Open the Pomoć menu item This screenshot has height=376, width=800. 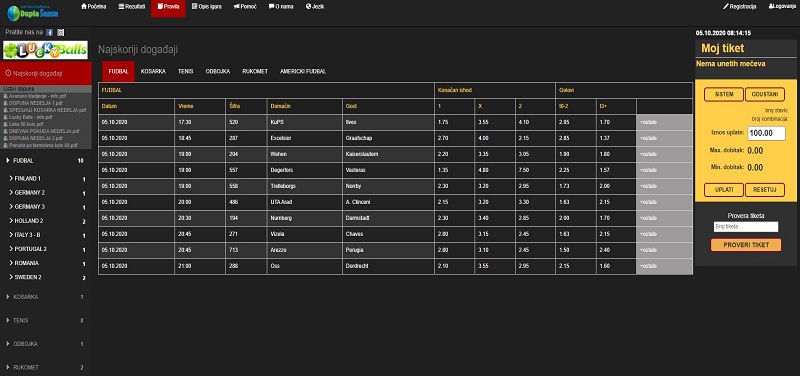tap(245, 7)
